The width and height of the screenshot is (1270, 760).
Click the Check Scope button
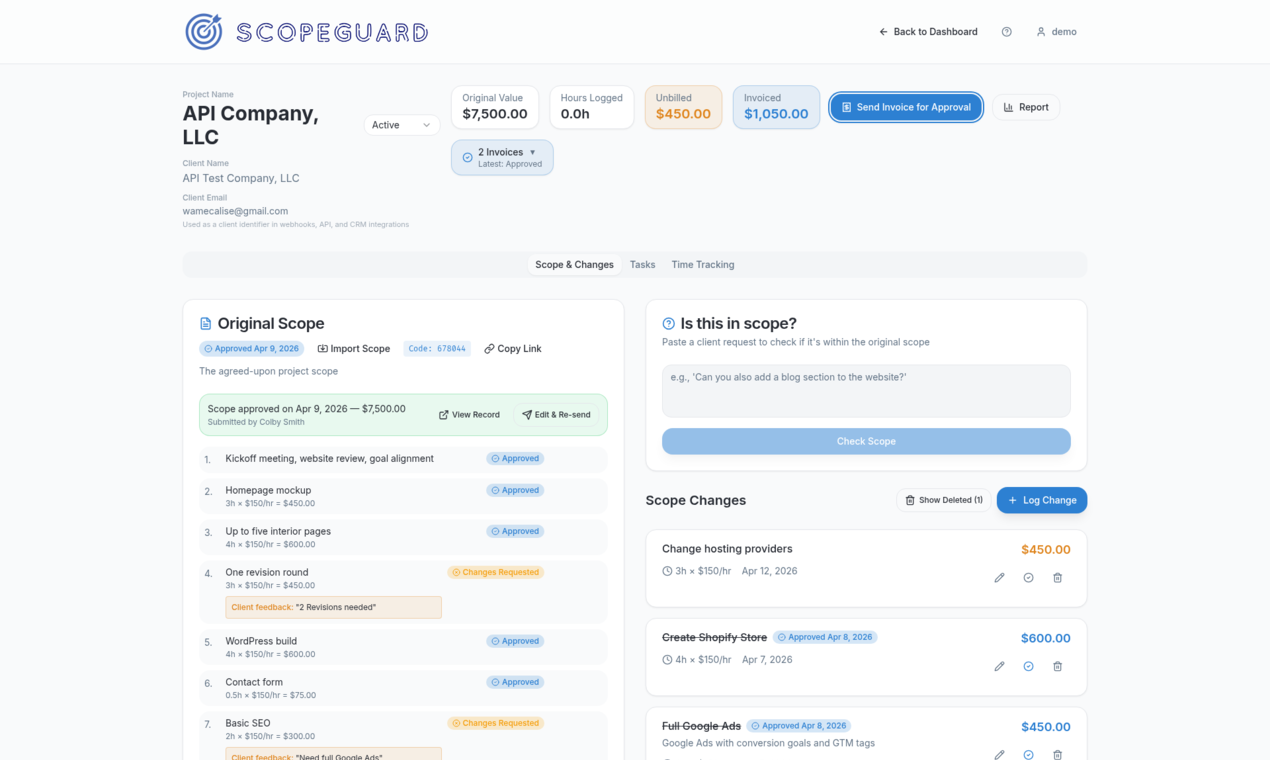(866, 441)
